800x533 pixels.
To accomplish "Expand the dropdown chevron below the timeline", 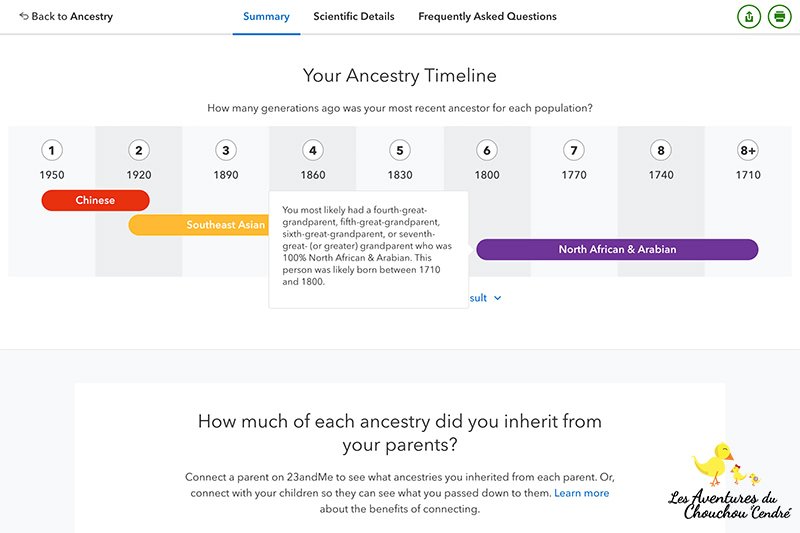I will (x=497, y=298).
